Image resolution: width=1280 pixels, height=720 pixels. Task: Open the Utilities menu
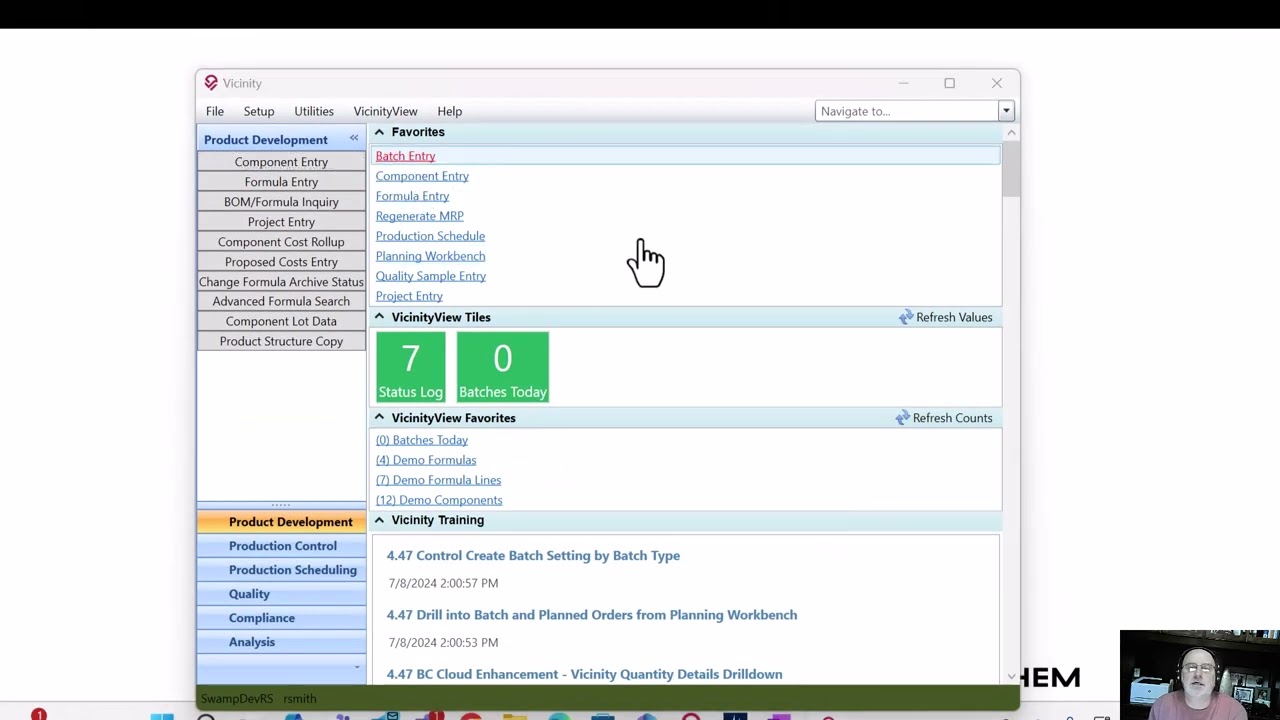coord(314,111)
